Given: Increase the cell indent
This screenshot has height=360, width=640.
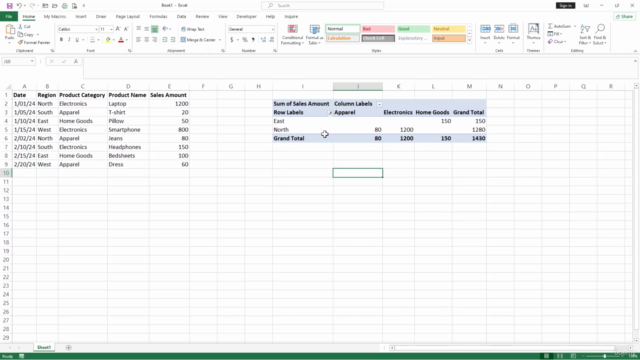Looking at the screenshot, I should (x=173, y=40).
